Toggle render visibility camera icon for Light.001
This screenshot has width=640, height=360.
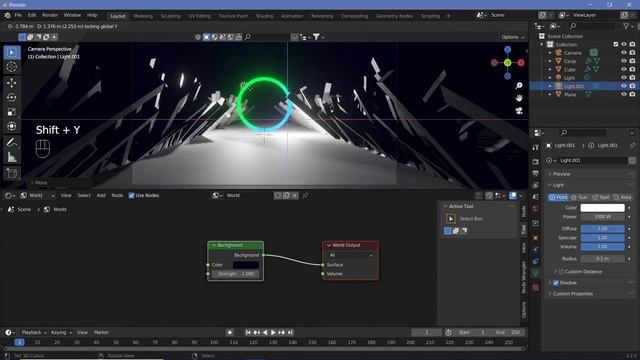632,86
